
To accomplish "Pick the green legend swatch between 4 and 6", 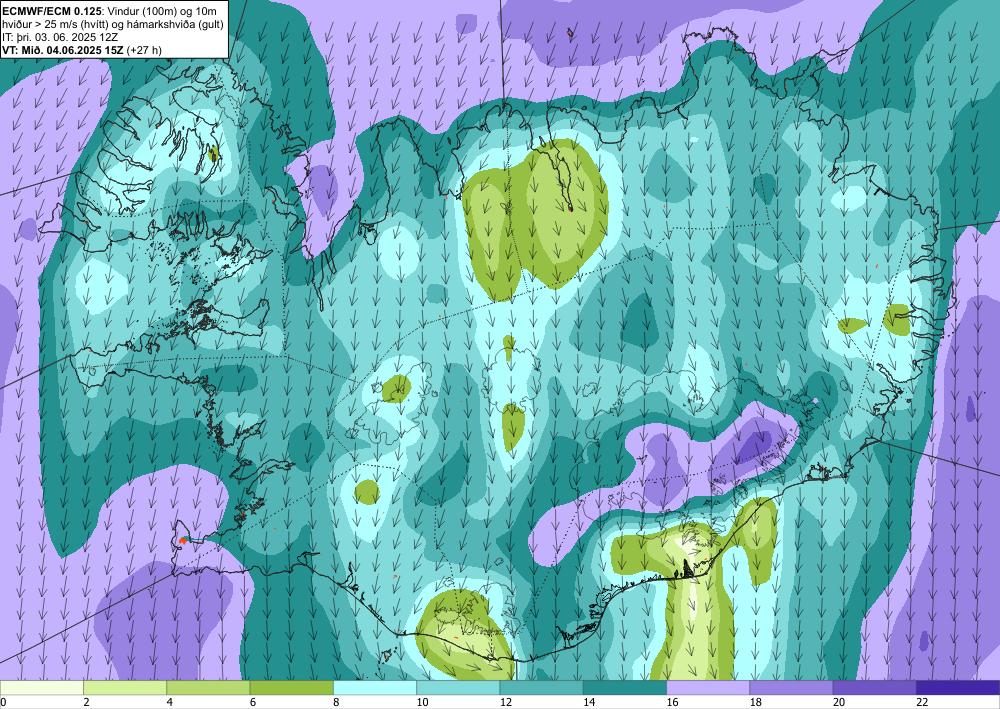I will 209,688.
